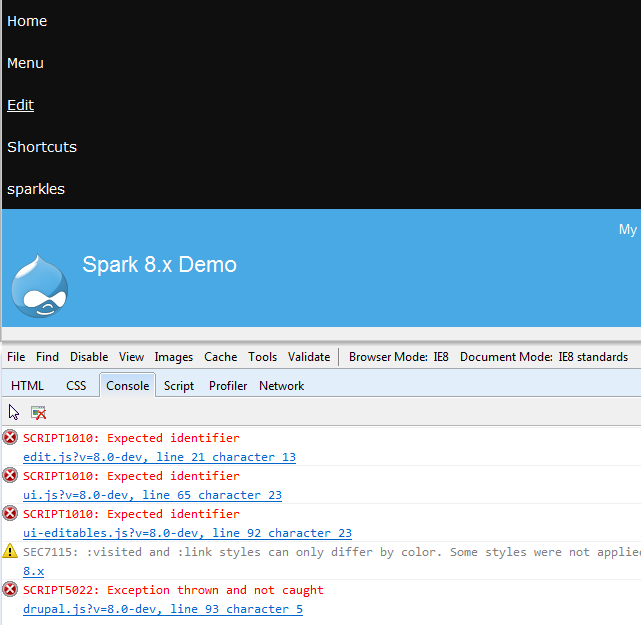The height and width of the screenshot is (625, 641).
Task: Switch to the Network tab
Action: pos(282,385)
